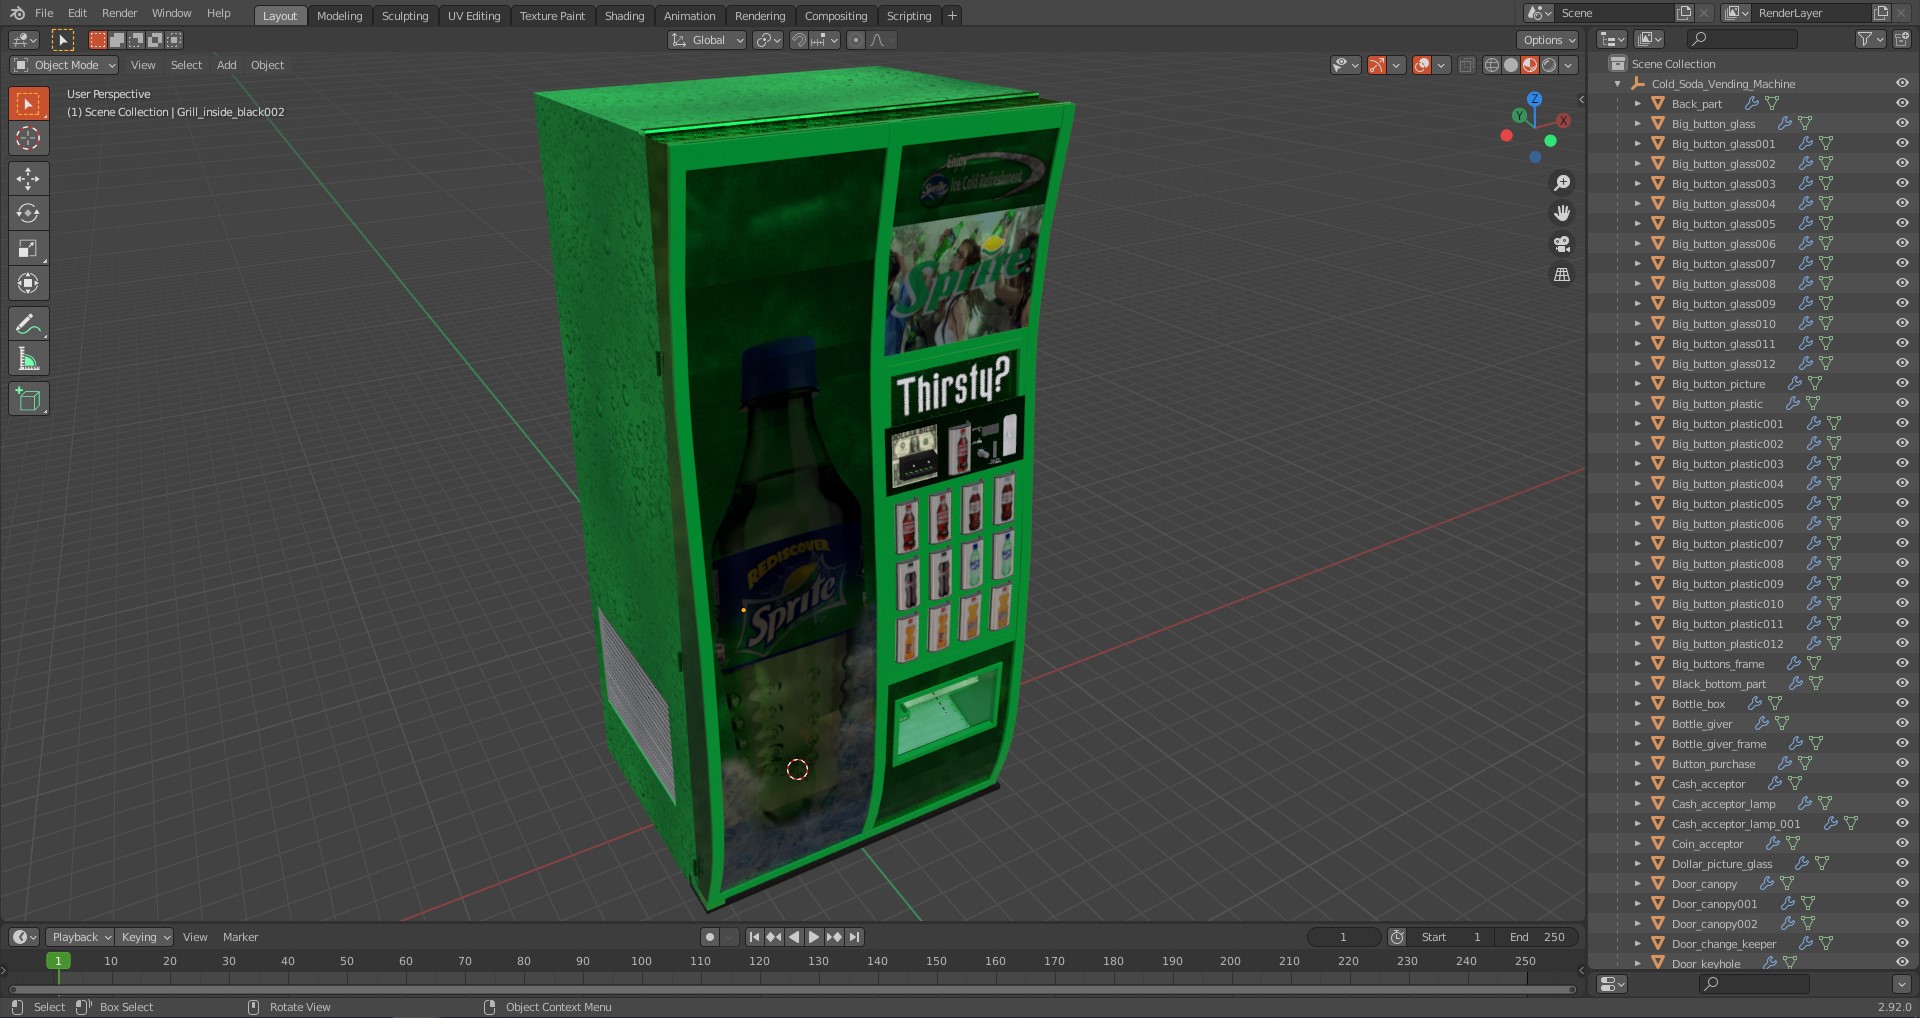Activate the Select Box tool
Screen dimensions: 1920x1018
click(28, 103)
